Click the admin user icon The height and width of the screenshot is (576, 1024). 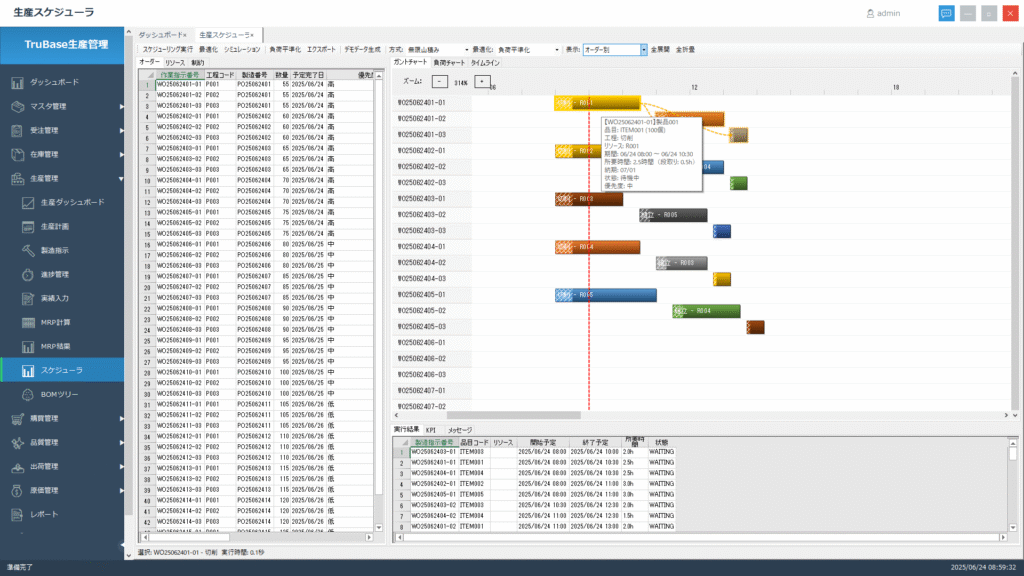tap(870, 13)
